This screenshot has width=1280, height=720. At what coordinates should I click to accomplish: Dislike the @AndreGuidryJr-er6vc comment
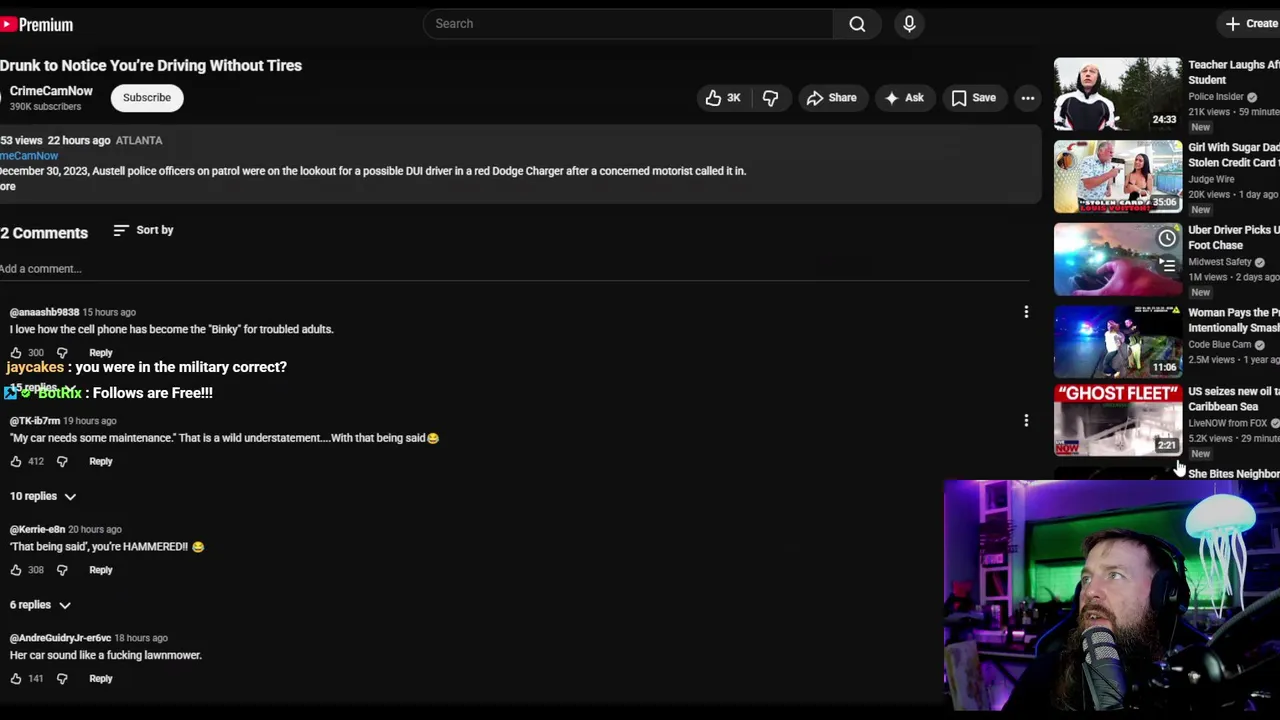(62, 679)
